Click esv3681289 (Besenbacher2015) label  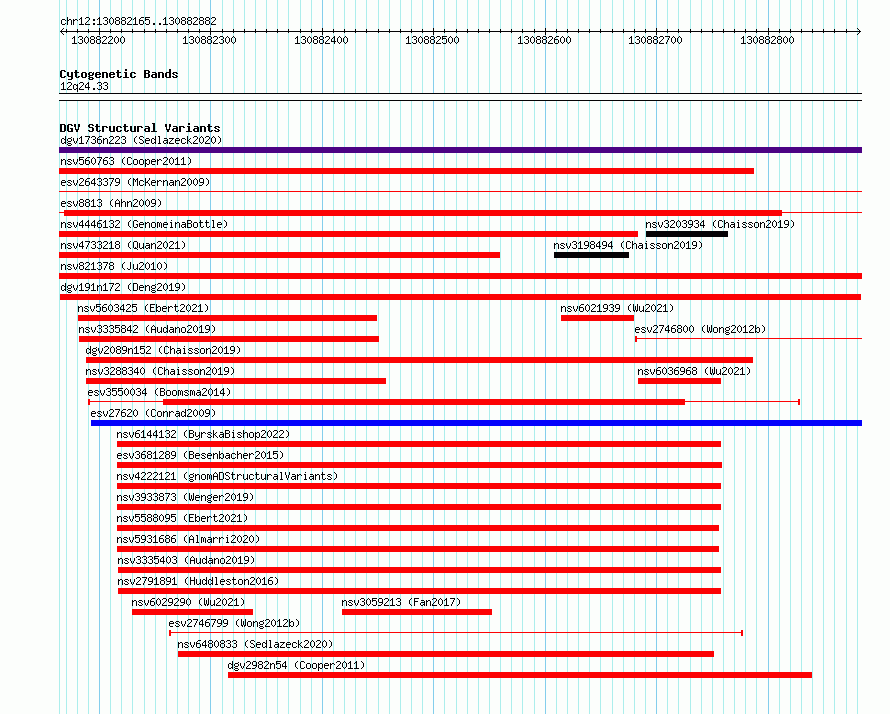(200, 455)
